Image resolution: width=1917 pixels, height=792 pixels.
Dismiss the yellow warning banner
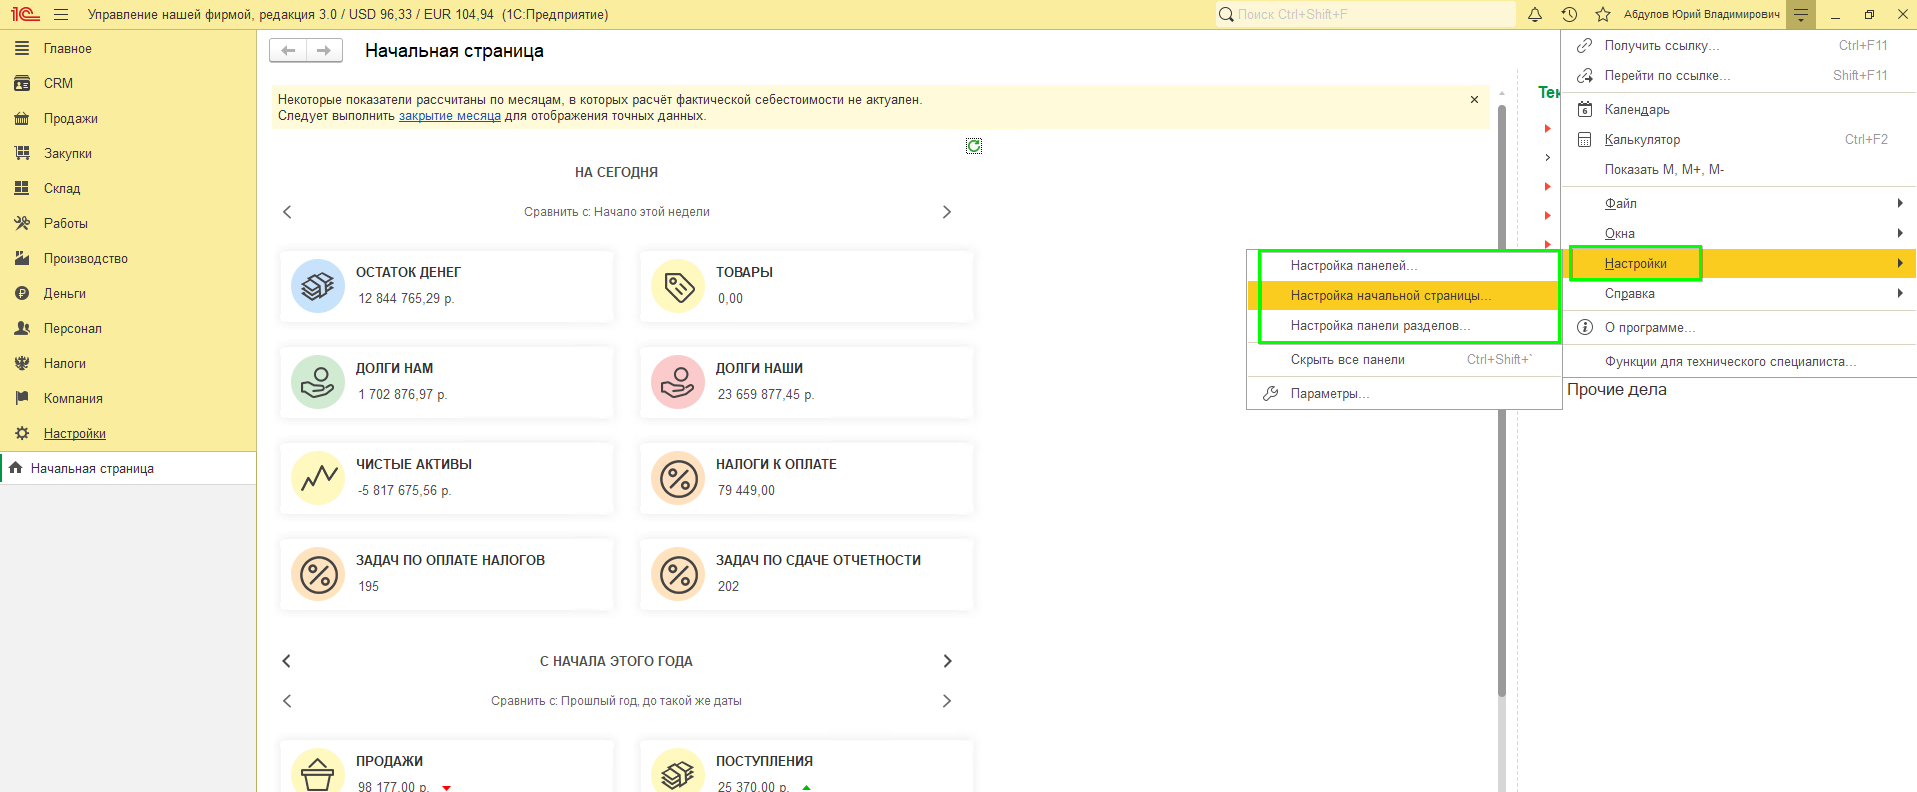(x=1474, y=100)
